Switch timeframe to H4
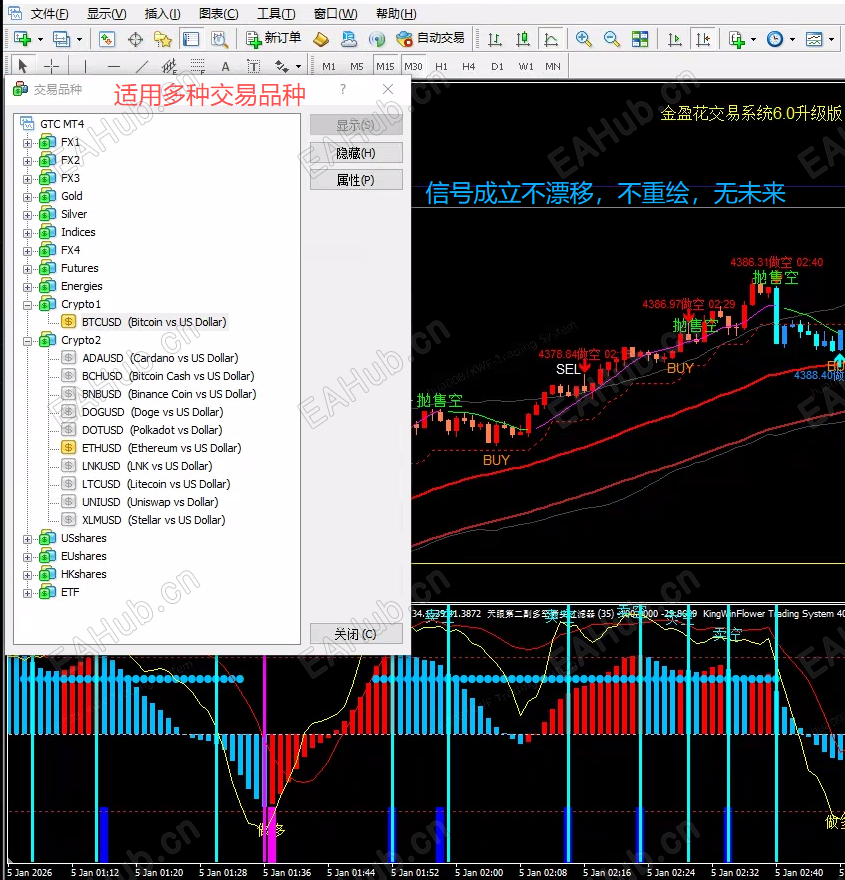Image resolution: width=845 pixels, height=880 pixels. (469, 66)
